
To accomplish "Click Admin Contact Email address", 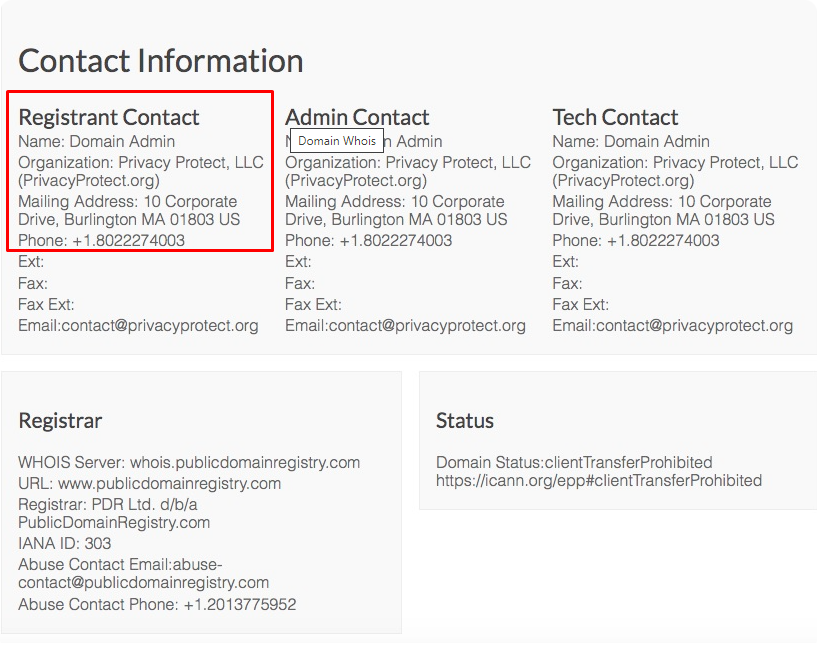I will (x=405, y=326).
